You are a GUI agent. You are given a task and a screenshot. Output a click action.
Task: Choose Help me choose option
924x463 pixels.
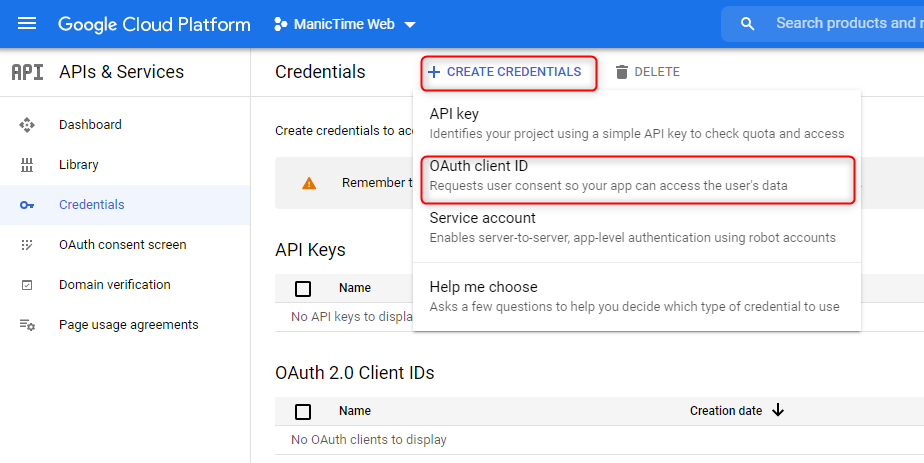point(635,296)
